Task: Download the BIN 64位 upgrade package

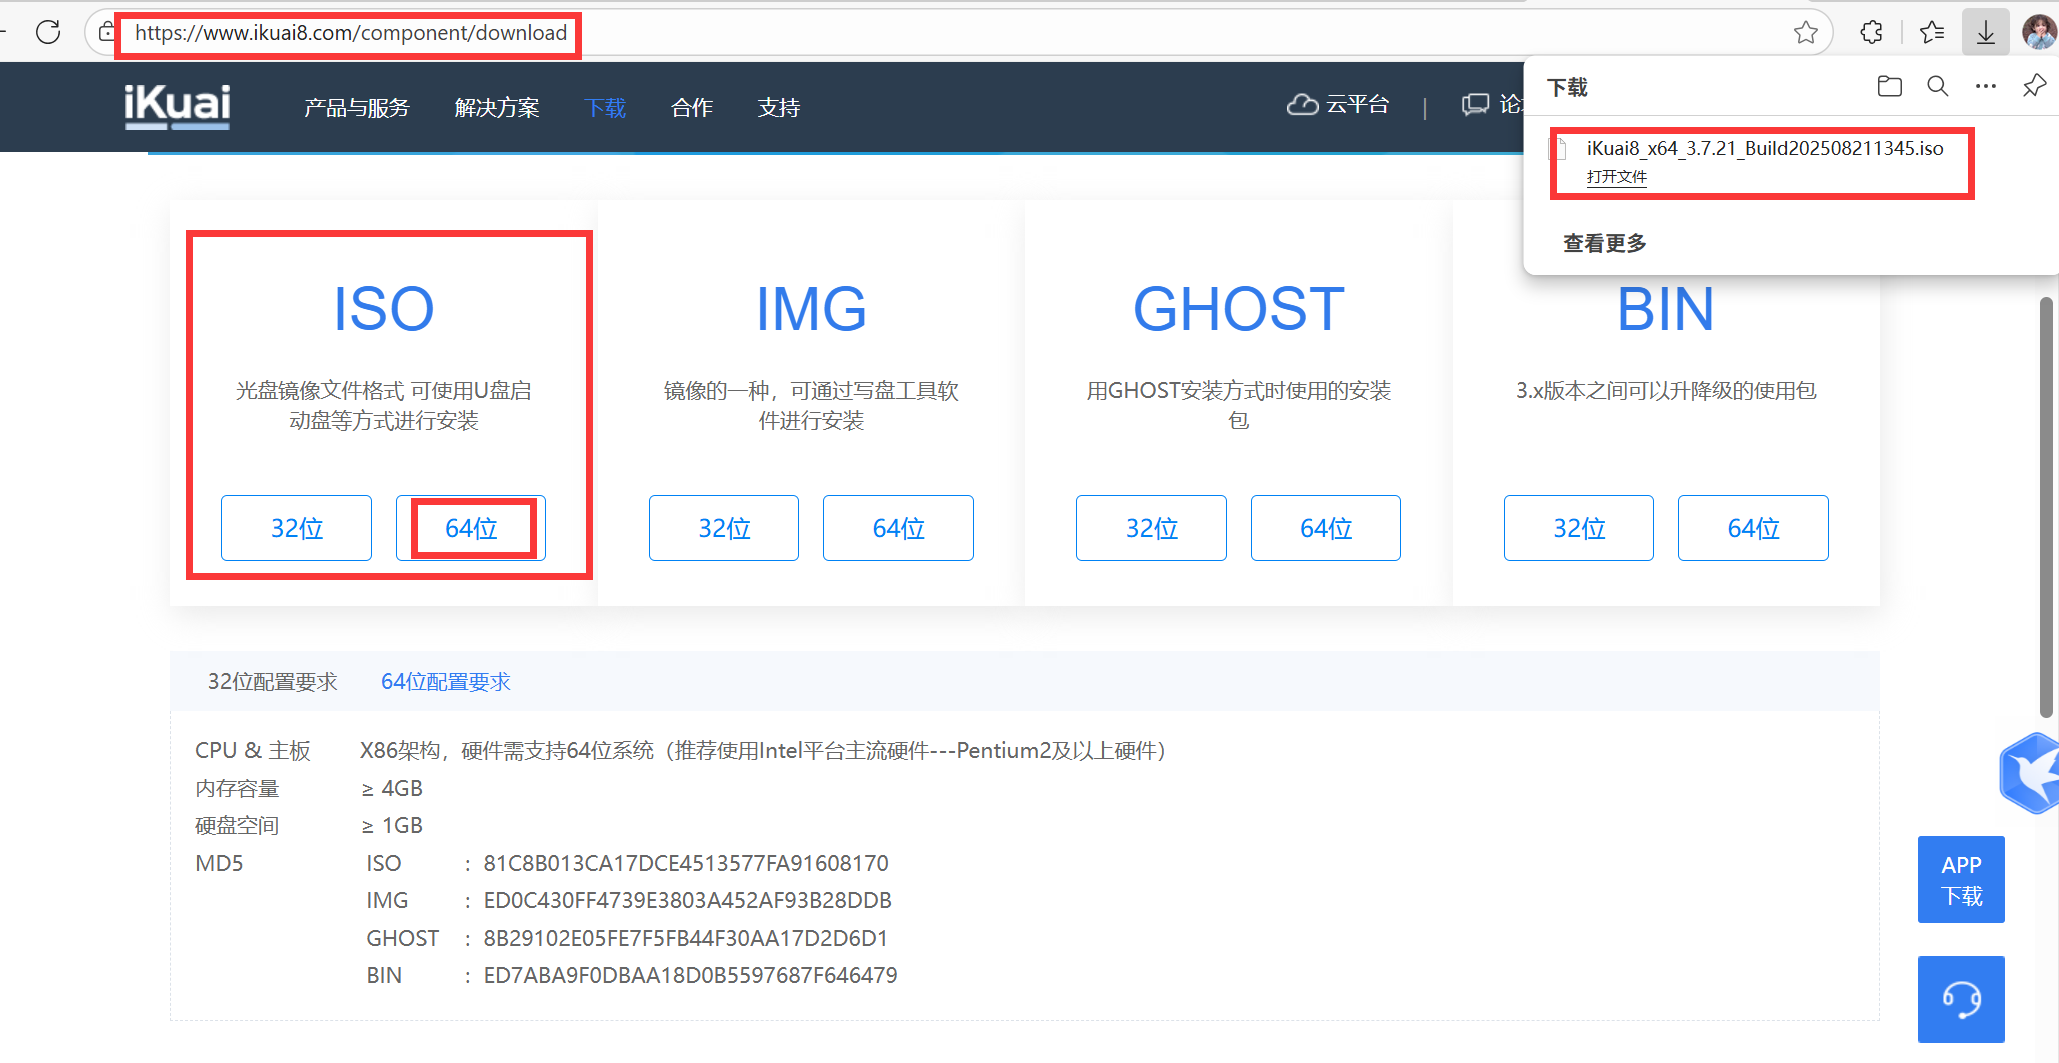Action: [x=1753, y=528]
